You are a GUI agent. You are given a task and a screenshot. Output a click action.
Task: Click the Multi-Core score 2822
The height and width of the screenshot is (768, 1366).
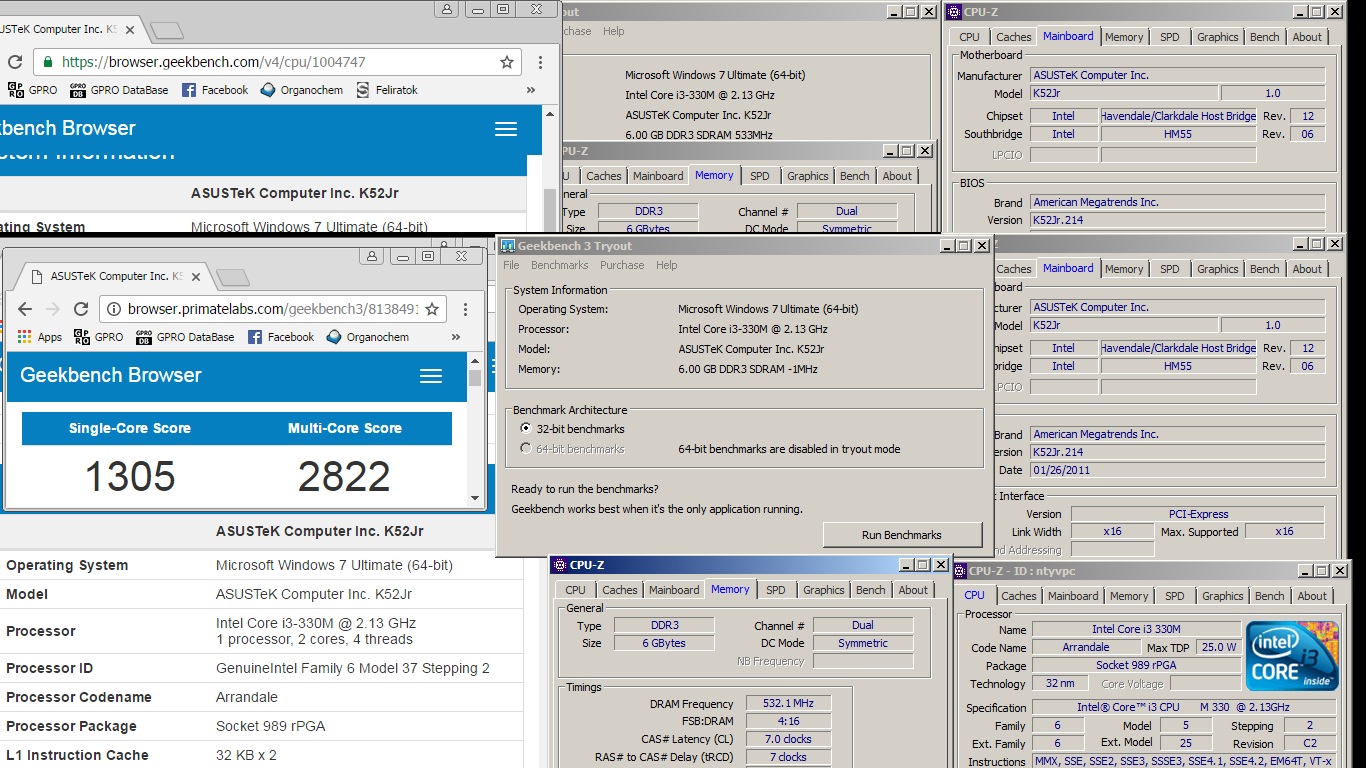click(344, 477)
